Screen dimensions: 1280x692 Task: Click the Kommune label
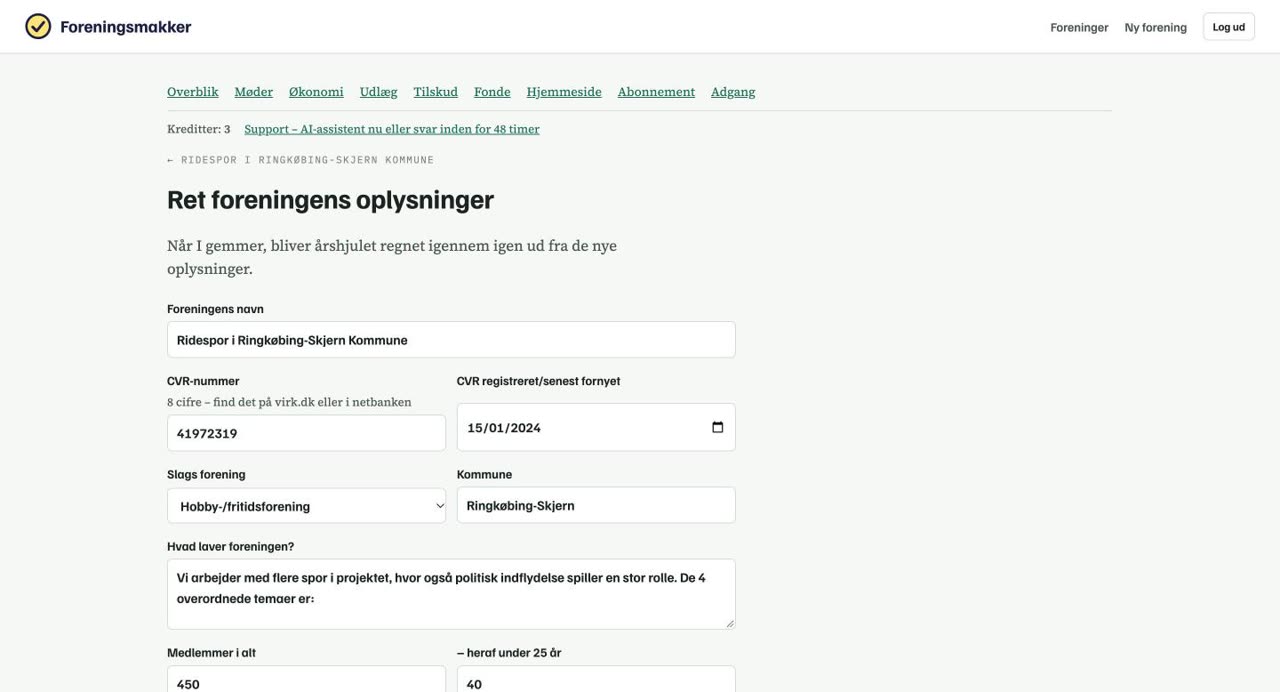point(484,474)
